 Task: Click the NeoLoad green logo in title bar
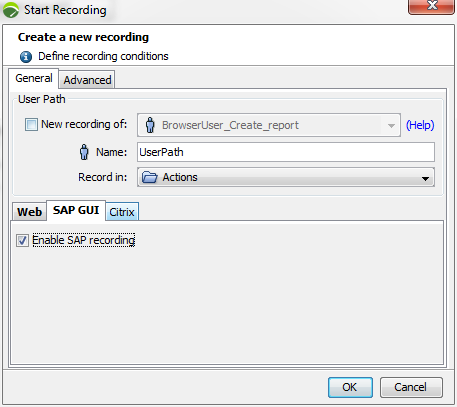pos(11,10)
